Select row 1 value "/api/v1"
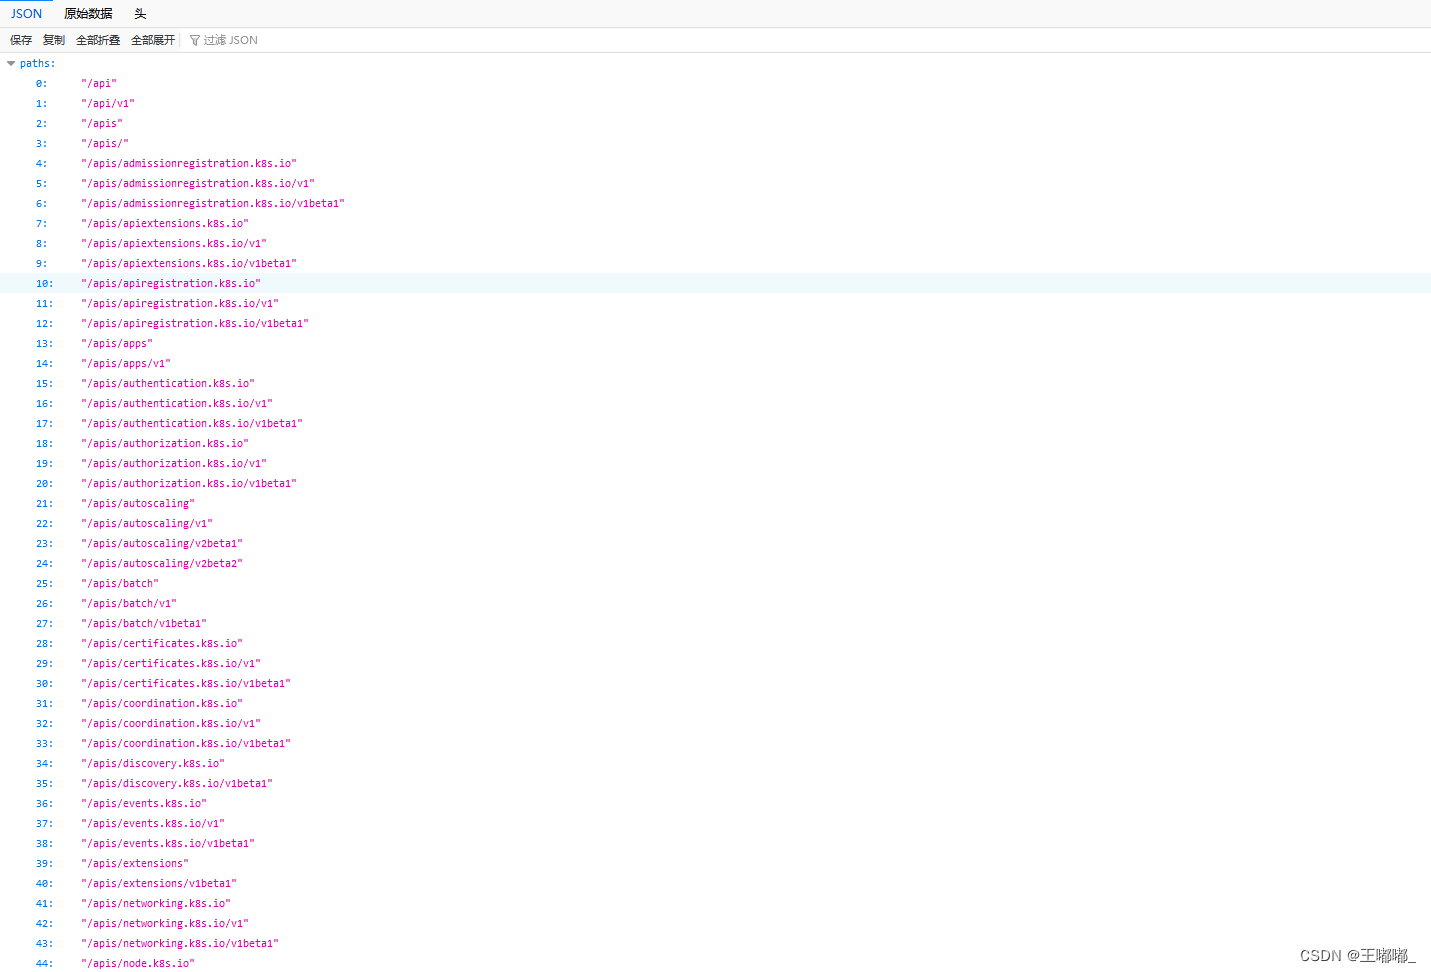 (108, 103)
